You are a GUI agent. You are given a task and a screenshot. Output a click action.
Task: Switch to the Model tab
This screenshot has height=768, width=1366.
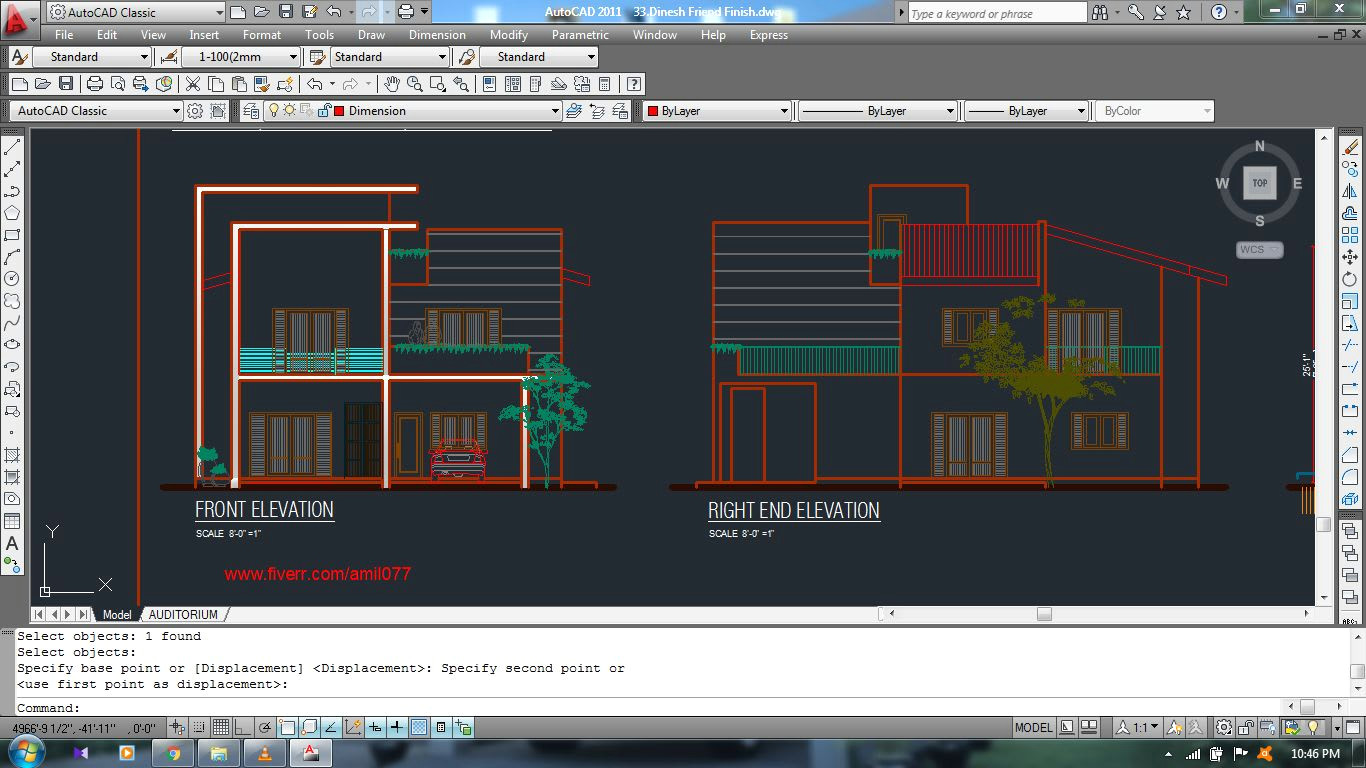click(x=116, y=614)
